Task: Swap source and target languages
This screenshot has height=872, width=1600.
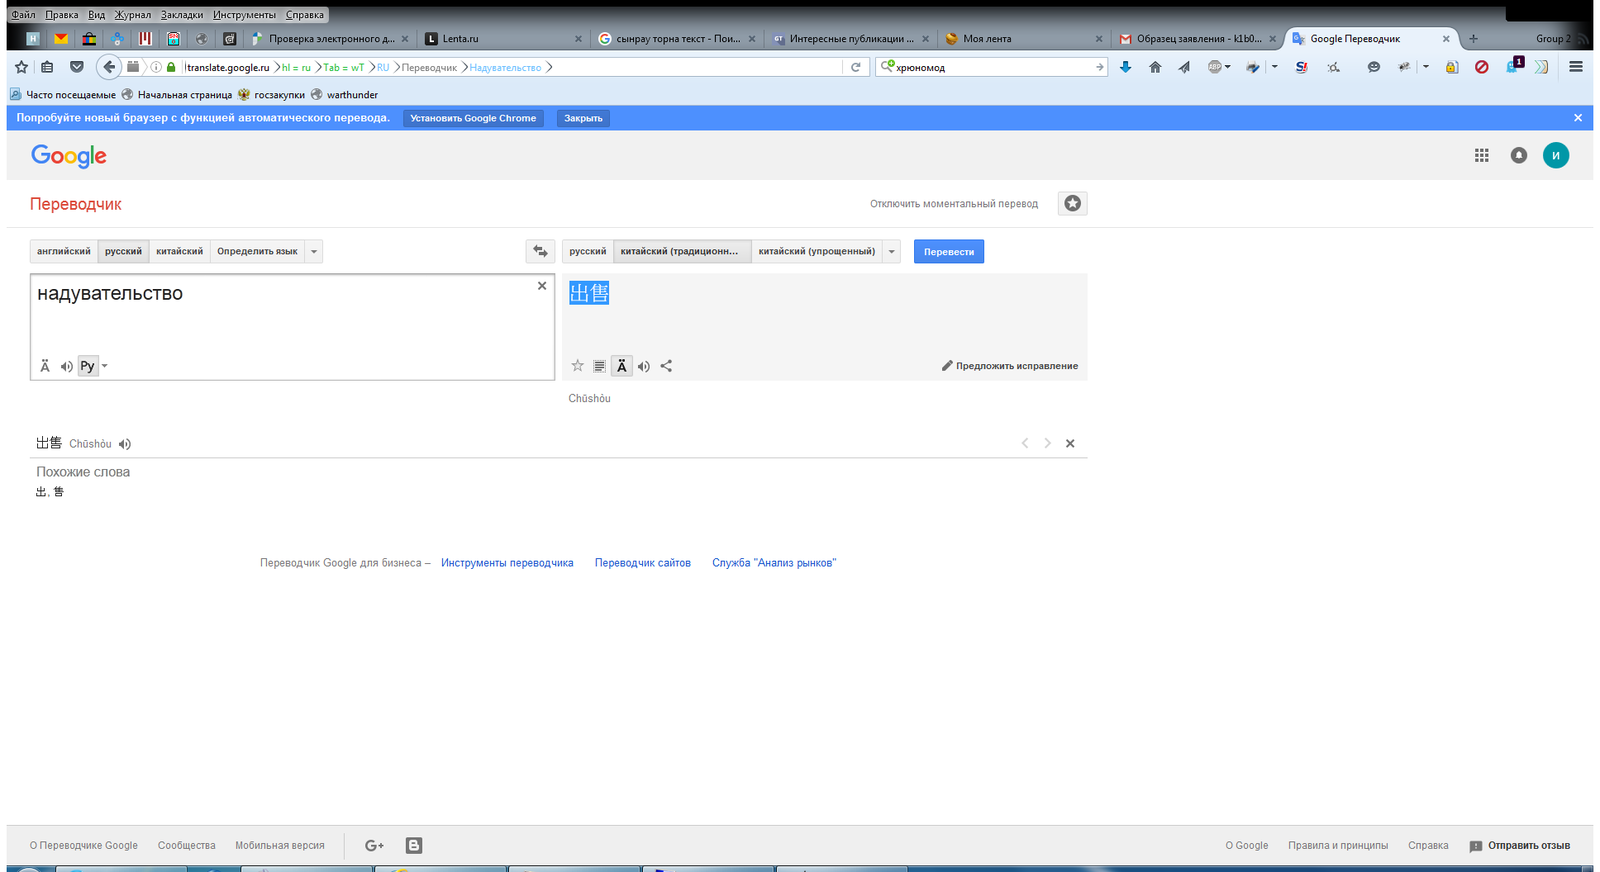Action: pyautogui.click(x=540, y=251)
